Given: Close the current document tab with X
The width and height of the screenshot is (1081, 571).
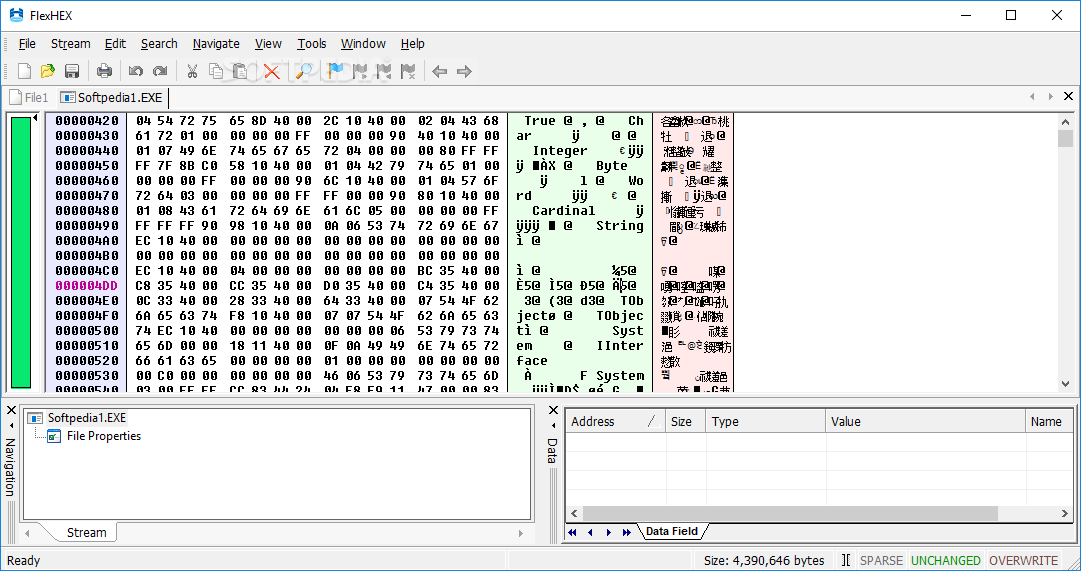Looking at the screenshot, I should click(x=1069, y=97).
